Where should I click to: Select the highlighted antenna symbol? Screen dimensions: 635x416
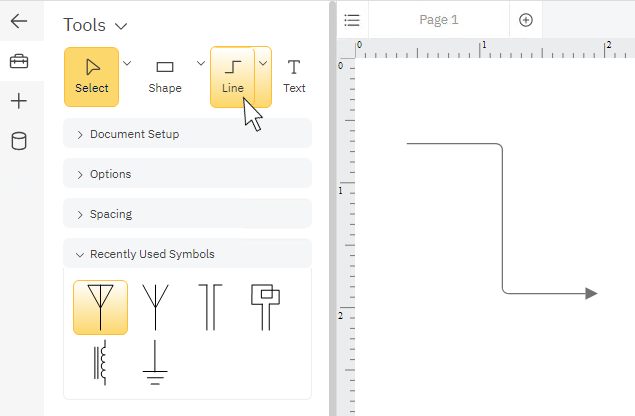pos(100,307)
